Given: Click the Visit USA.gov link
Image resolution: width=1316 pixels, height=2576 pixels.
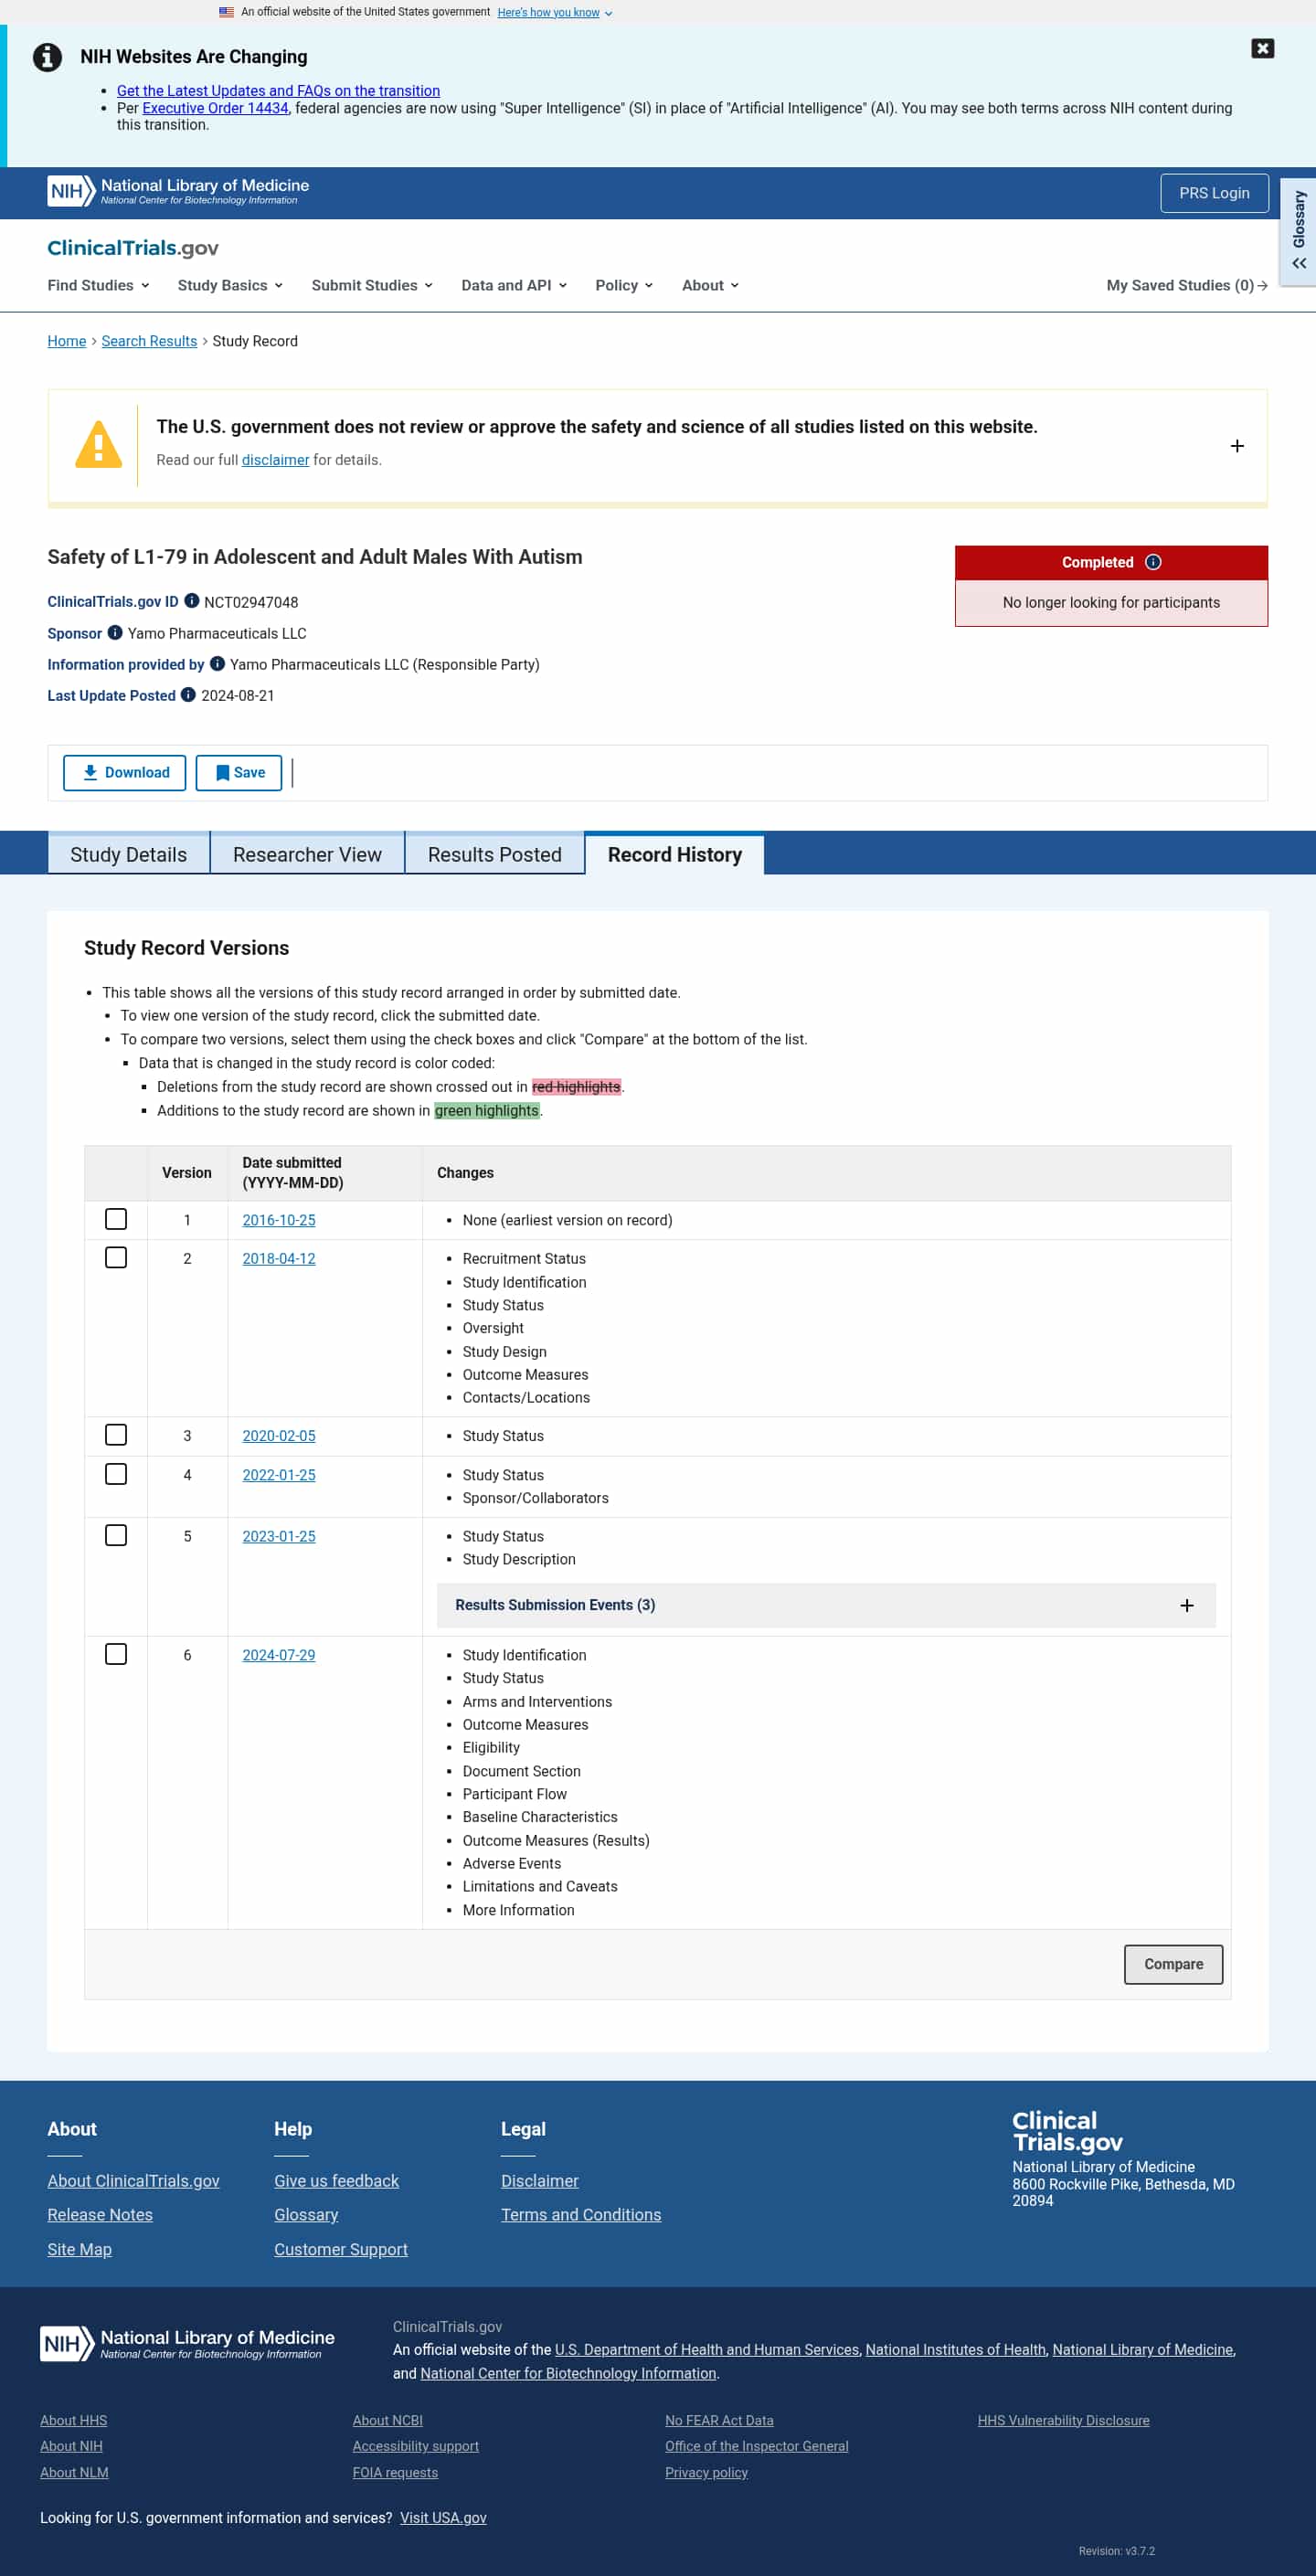Looking at the screenshot, I should click(x=443, y=2517).
